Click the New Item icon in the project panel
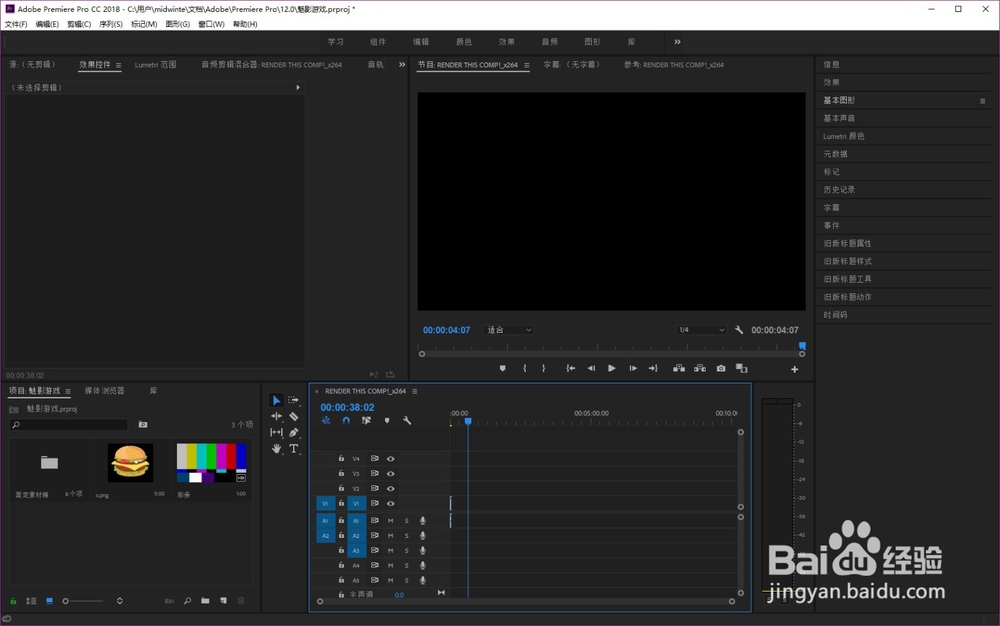Viewport: 1000px width, 626px height. (x=223, y=601)
